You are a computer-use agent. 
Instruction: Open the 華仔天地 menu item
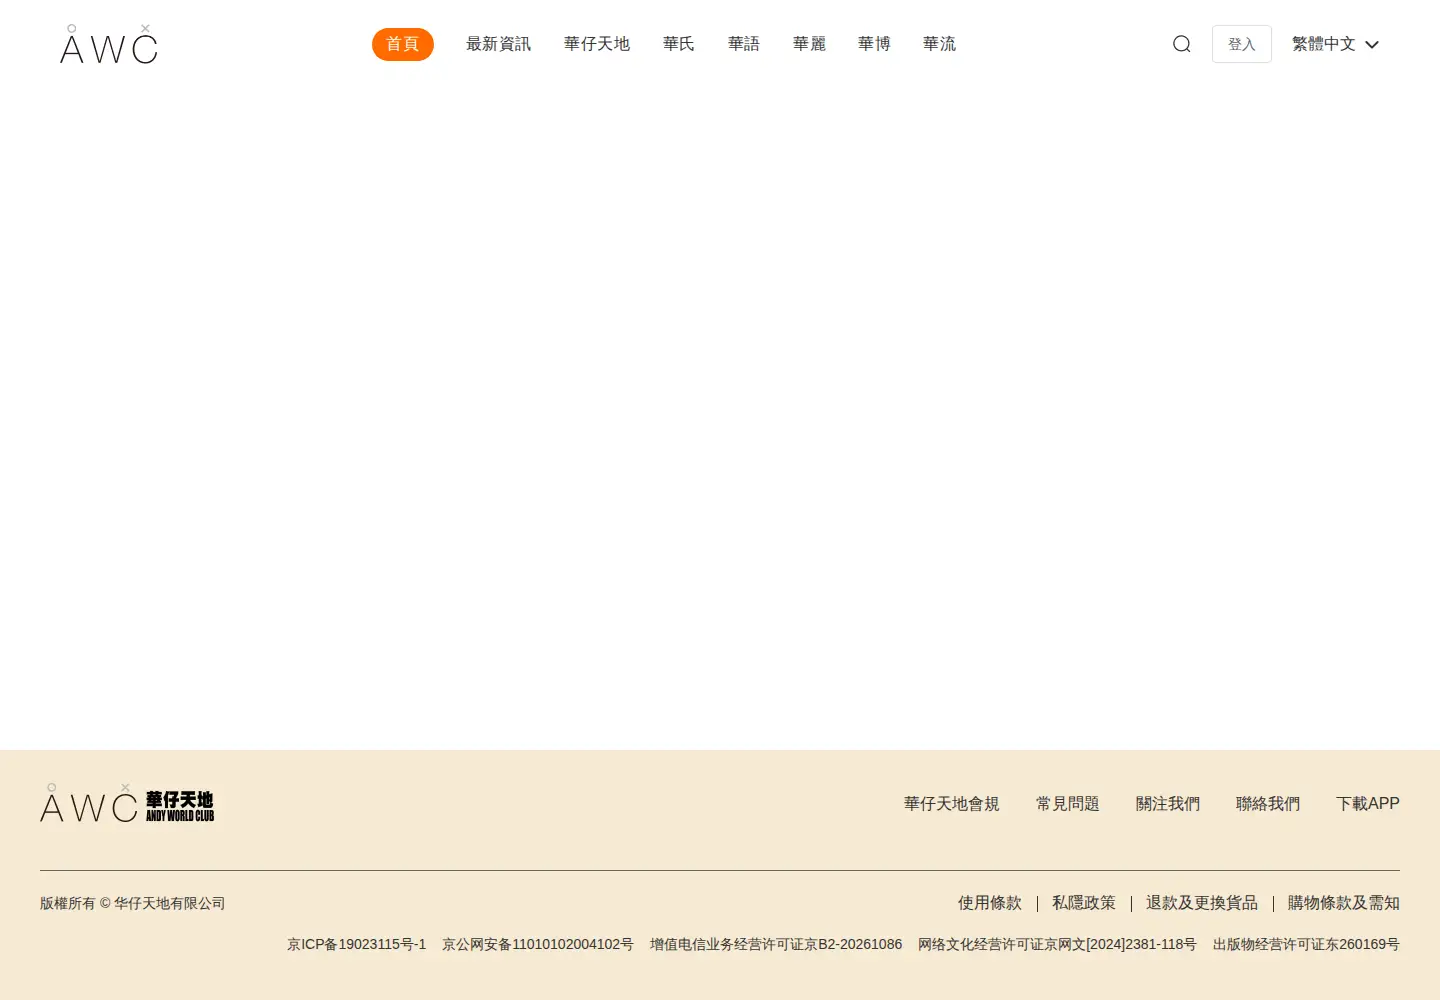click(x=597, y=44)
